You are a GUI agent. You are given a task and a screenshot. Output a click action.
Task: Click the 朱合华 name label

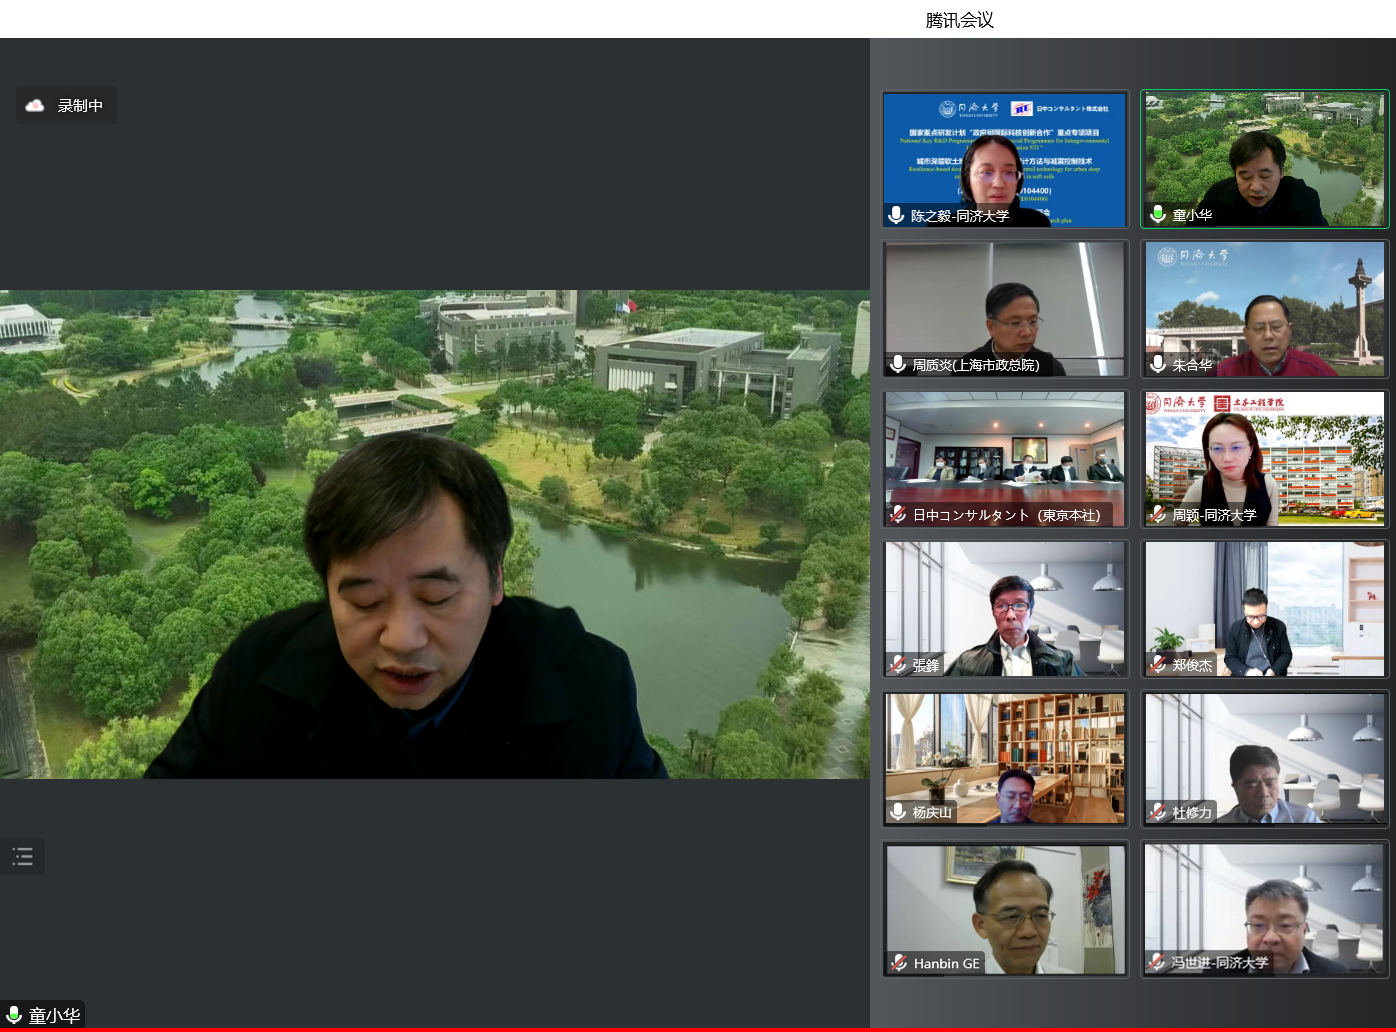(1192, 365)
